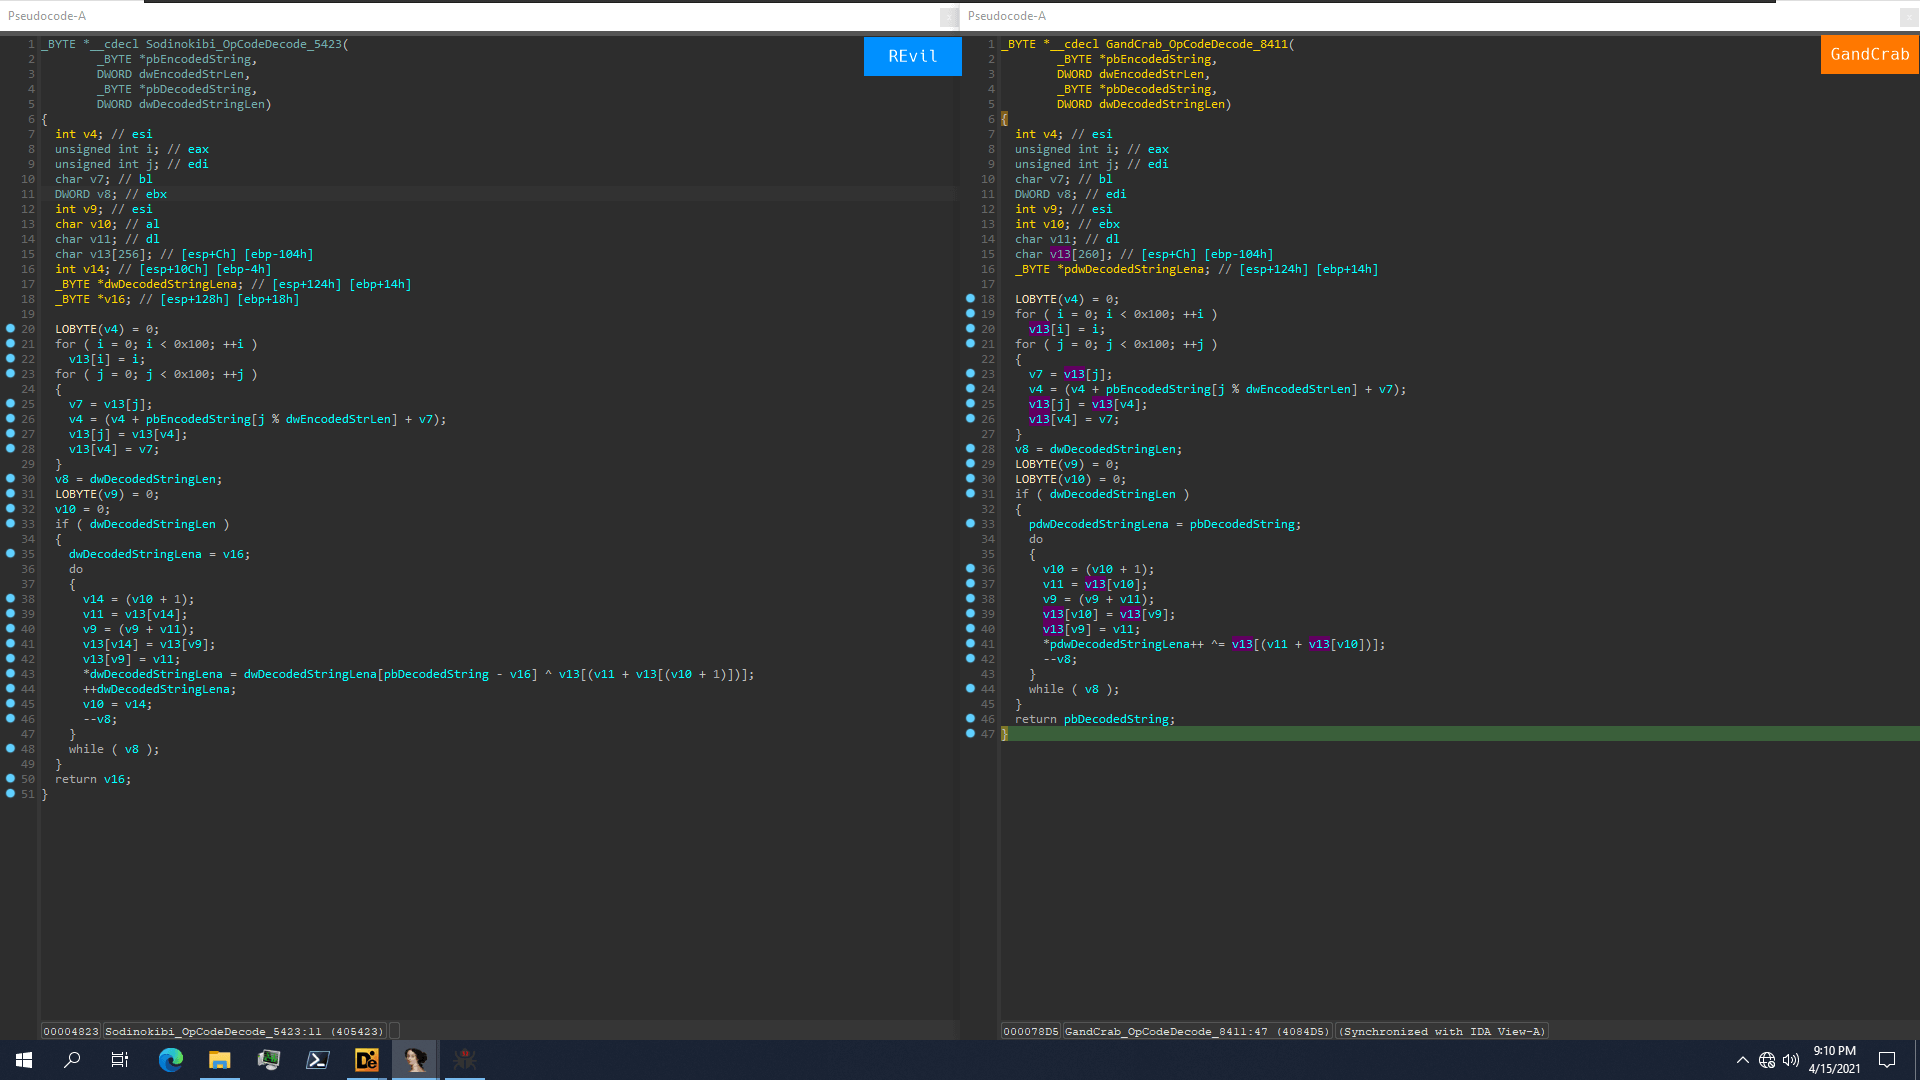Open the green monitor app on taskbar
Viewport: 1920px width, 1080px height.
(x=268, y=1060)
